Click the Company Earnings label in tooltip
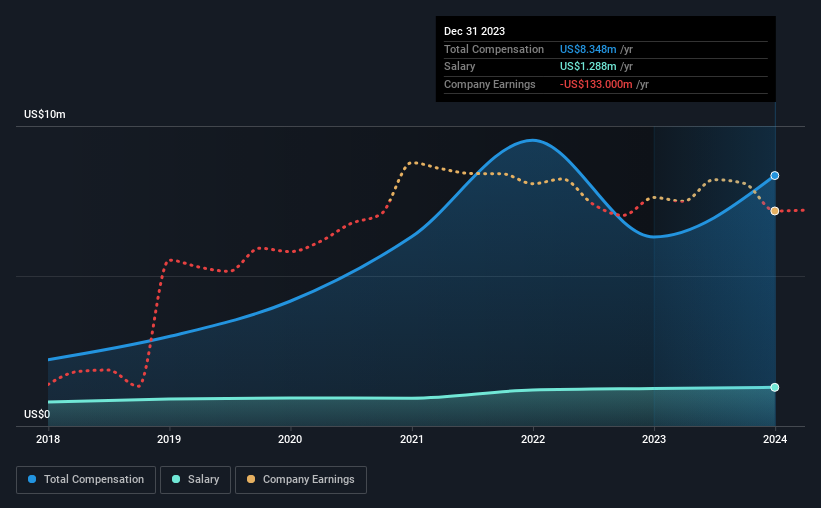This screenshot has height=508, width=821. pyautogui.click(x=490, y=84)
